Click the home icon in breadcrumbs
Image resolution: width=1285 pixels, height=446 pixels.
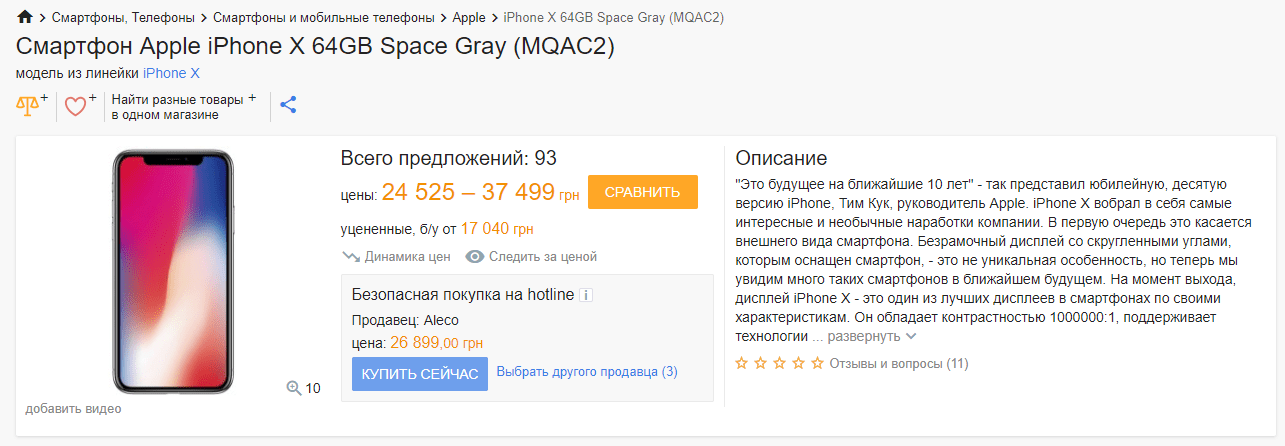click(25, 17)
